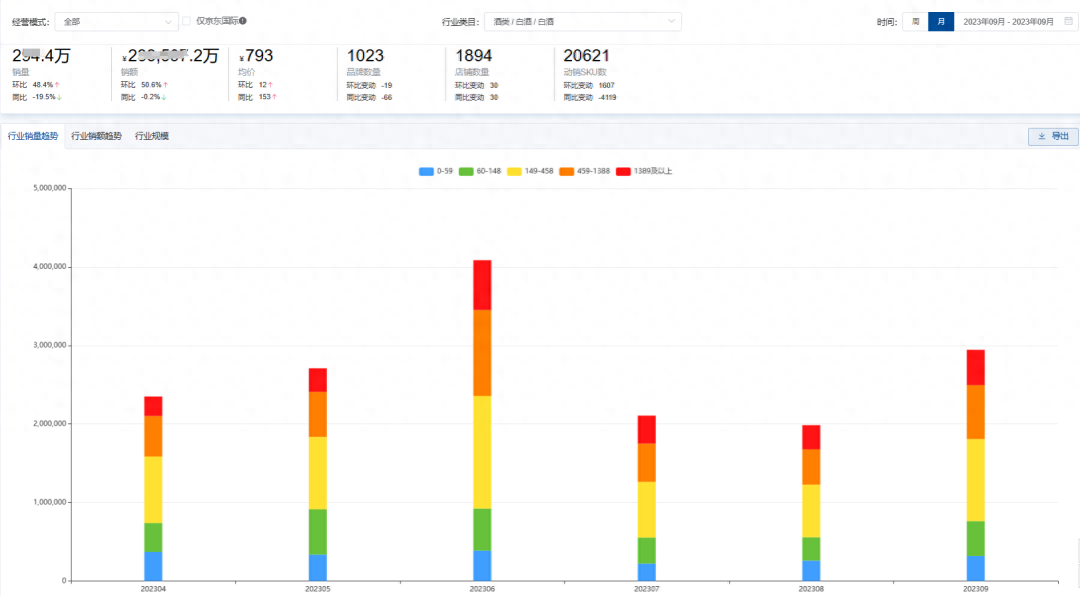The image size is (1080, 596).
Task: Click the blue segment of 202304 bar
Action: pos(153,566)
